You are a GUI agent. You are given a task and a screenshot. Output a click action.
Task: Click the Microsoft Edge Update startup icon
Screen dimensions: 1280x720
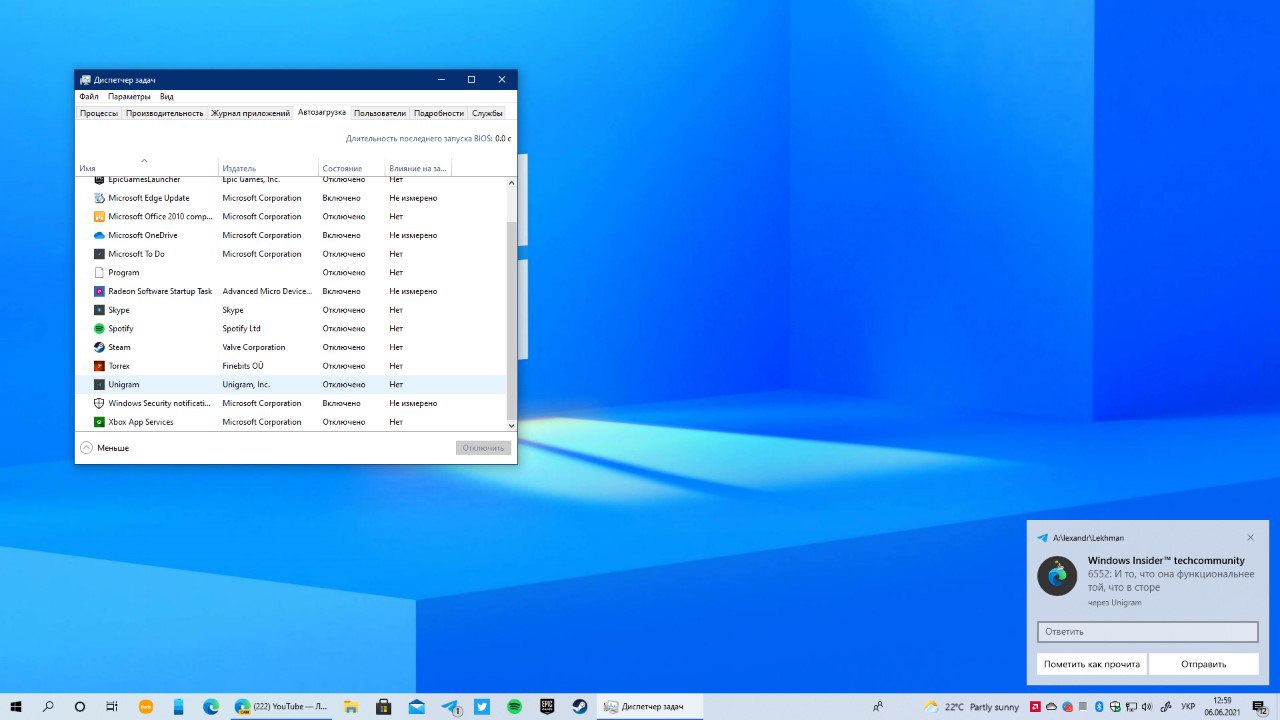click(x=99, y=198)
